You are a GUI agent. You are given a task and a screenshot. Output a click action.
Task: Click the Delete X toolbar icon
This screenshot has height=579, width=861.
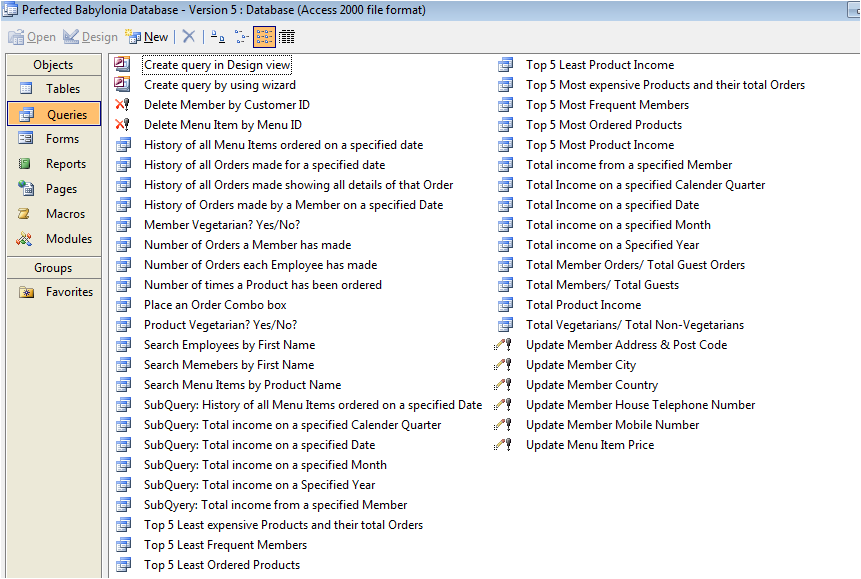188,37
